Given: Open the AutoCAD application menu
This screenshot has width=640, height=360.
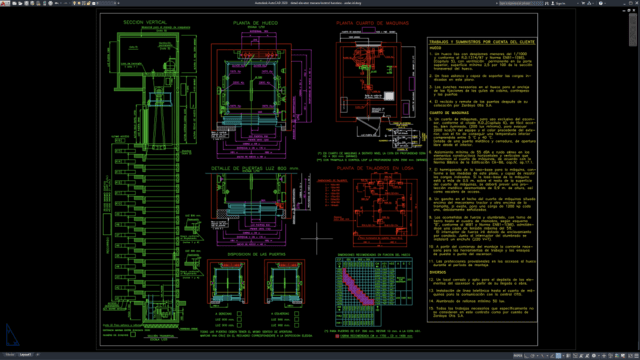Looking at the screenshot, I should pos(5,3).
